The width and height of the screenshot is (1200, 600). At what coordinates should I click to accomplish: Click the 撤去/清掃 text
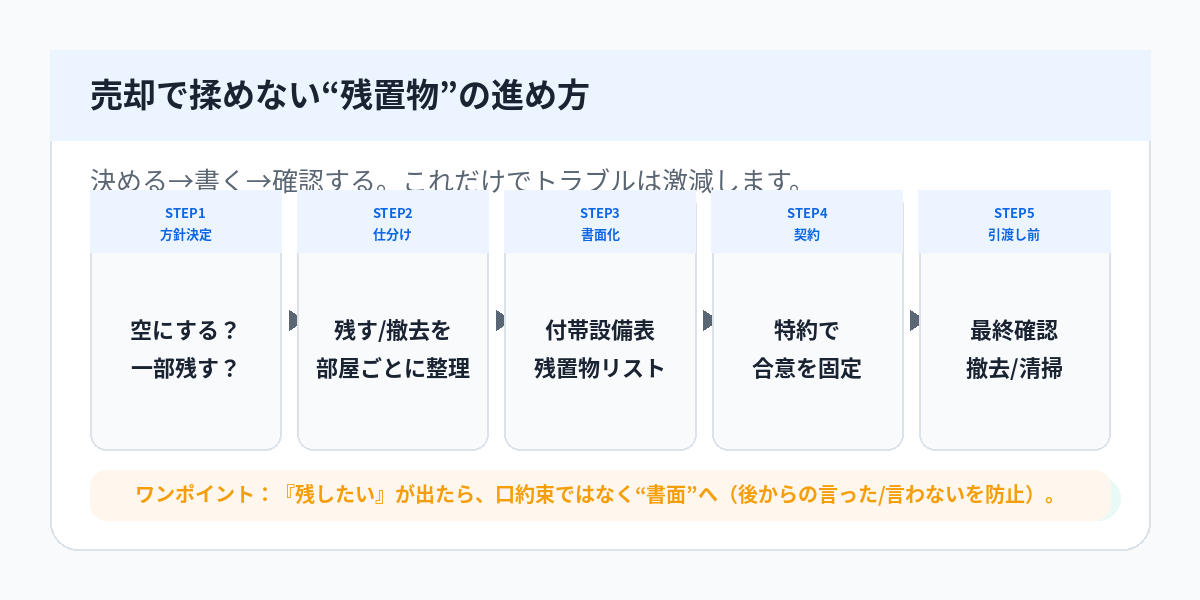point(1014,368)
